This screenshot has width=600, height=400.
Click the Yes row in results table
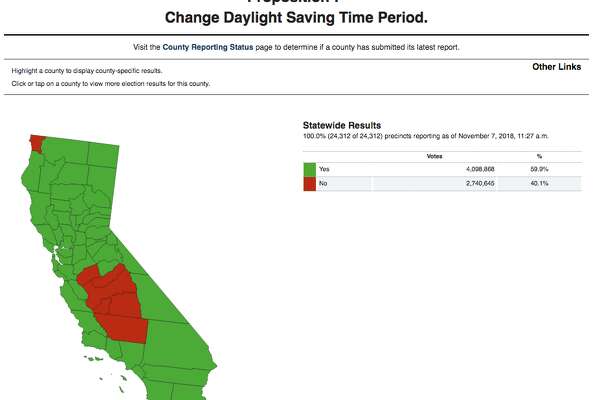click(x=443, y=170)
